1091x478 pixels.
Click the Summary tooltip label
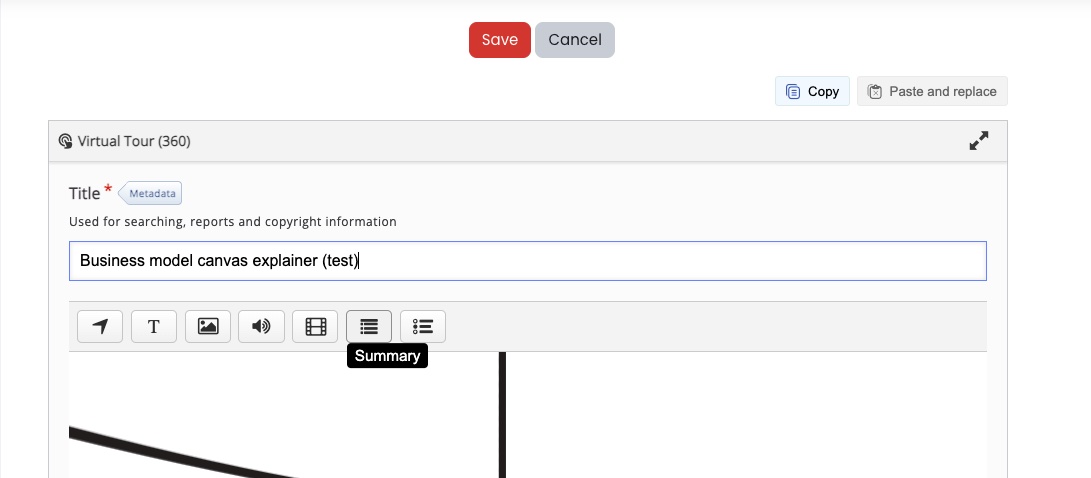388,356
